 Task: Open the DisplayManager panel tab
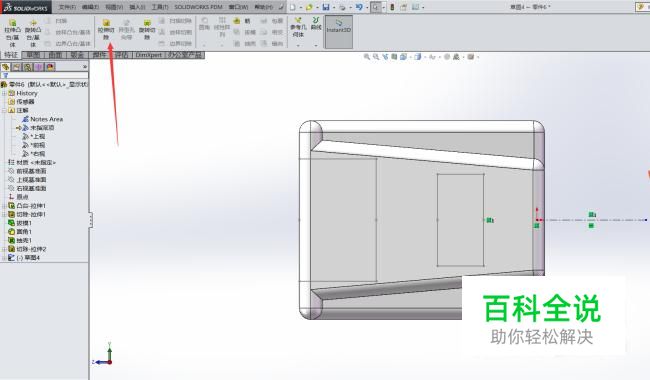pos(50,67)
